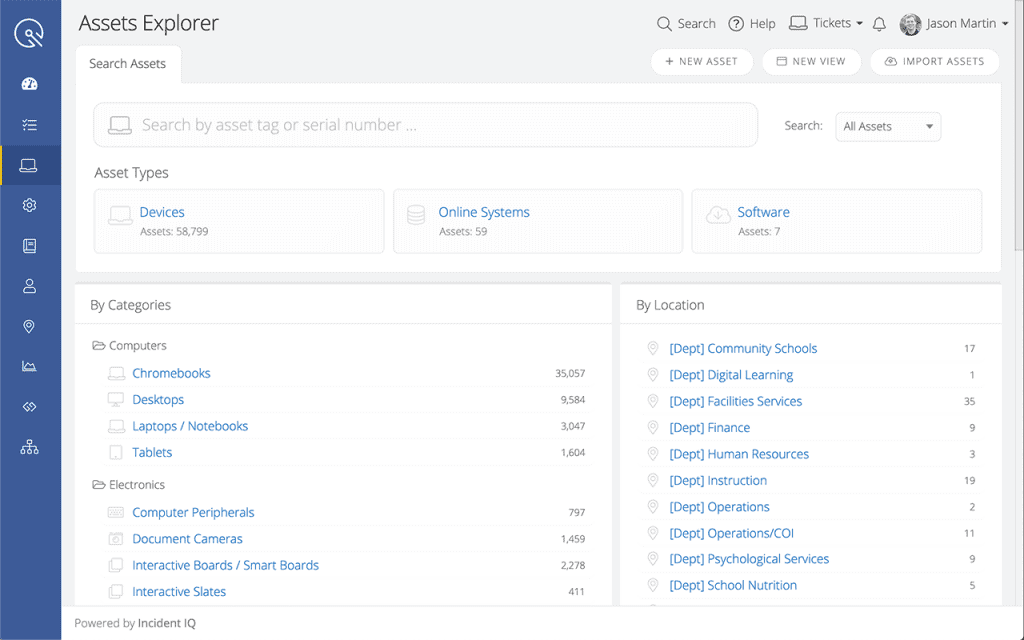Viewport: 1024px width, 640px height.
Task: Open the Dashboard from the sidebar
Action: [x=31, y=84]
